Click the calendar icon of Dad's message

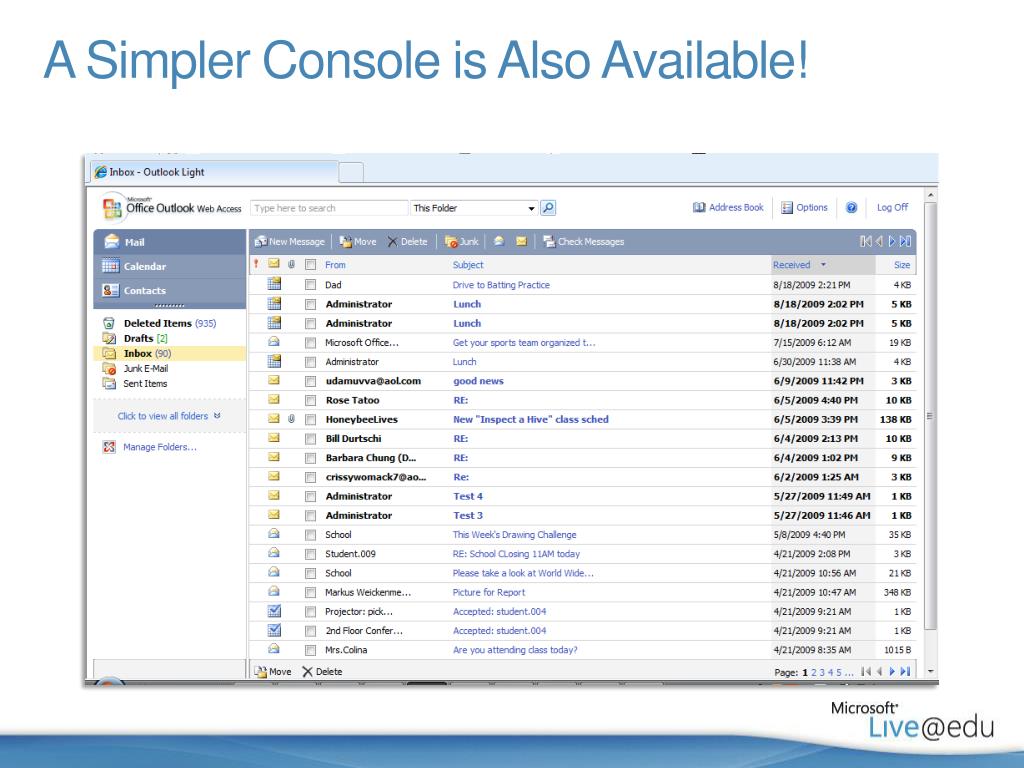click(274, 283)
